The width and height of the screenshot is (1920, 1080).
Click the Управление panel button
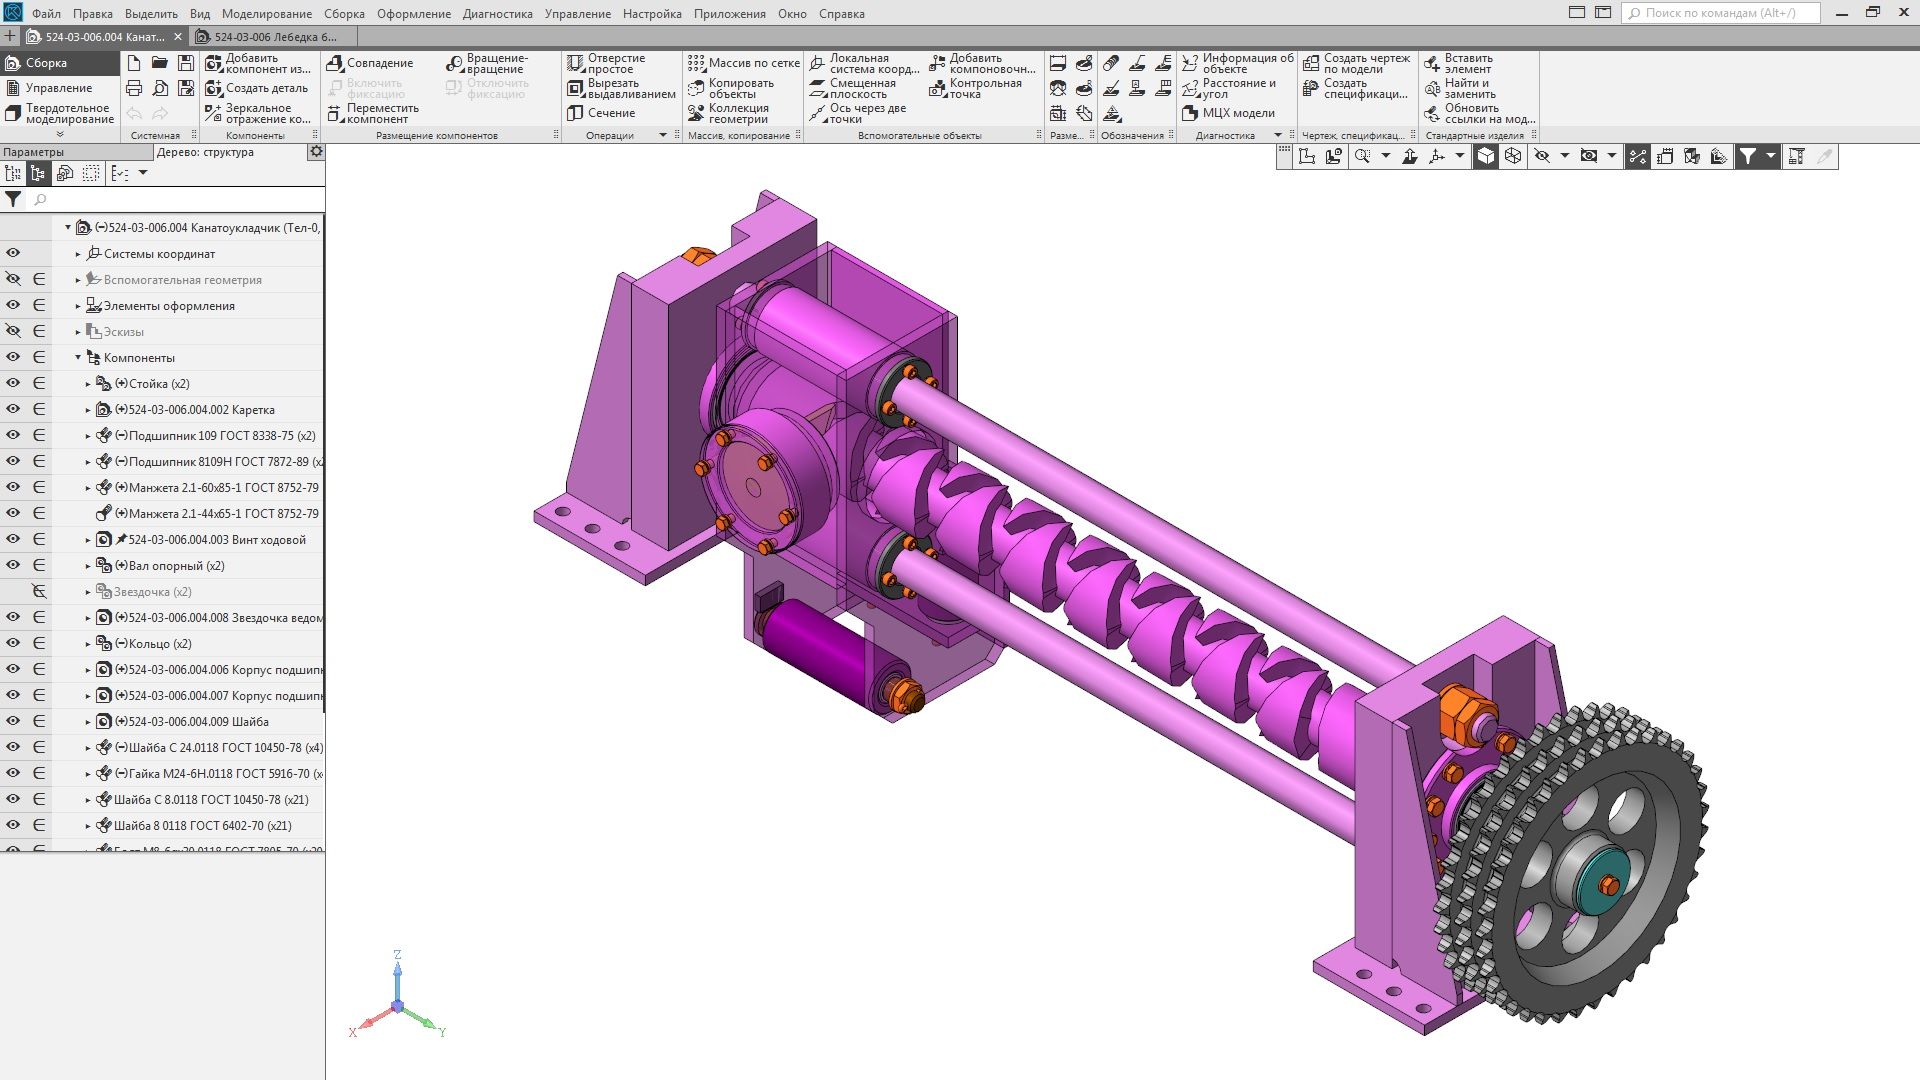[58, 88]
